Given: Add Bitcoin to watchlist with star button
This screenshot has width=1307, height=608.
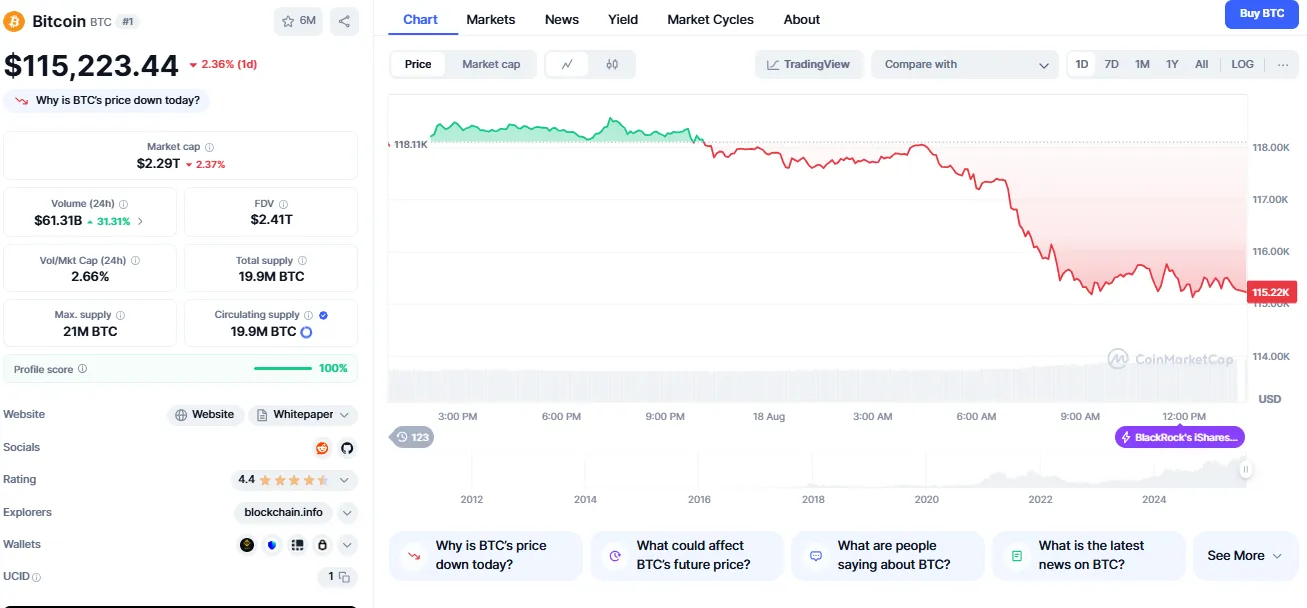Looking at the screenshot, I should point(298,21).
